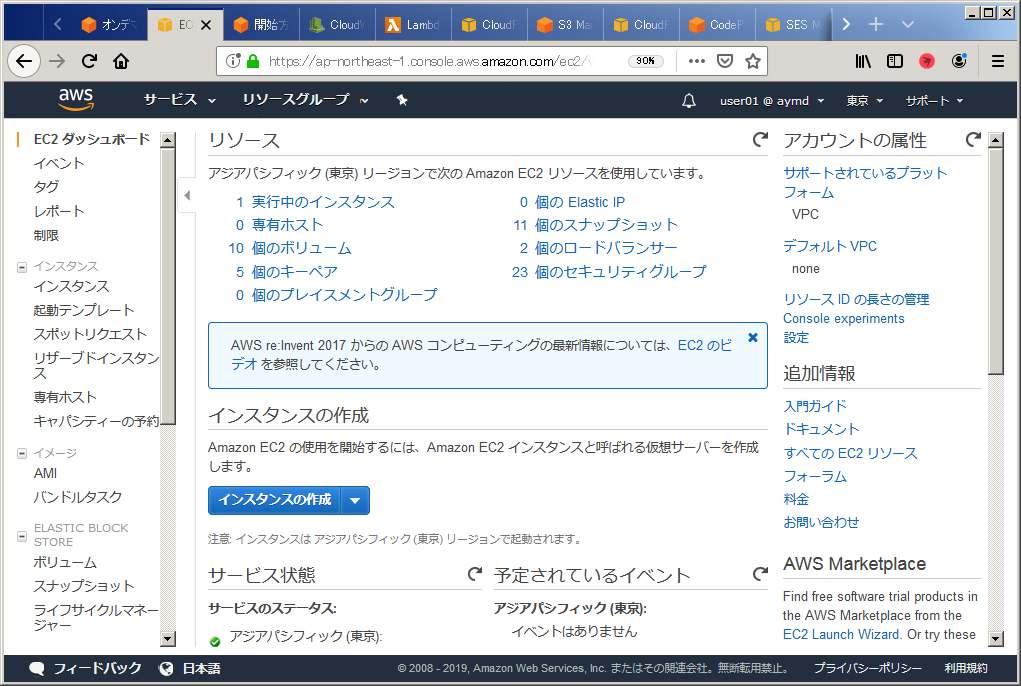1021x686 pixels.
Task: Open the Firefox hamburger menu
Action: pyautogui.click(x=998, y=61)
